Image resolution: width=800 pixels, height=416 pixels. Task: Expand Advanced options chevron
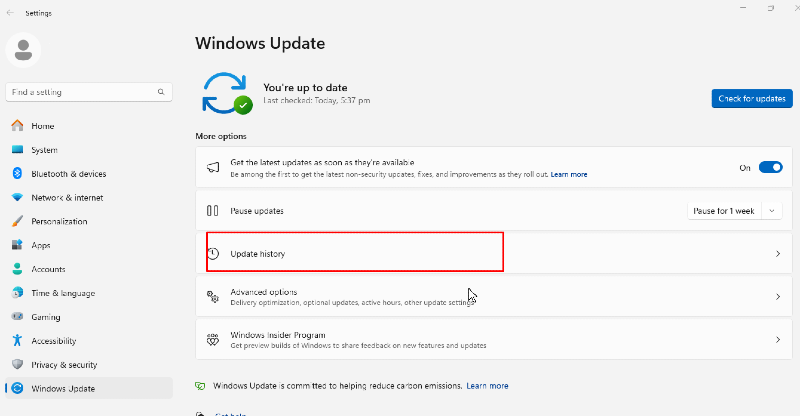tap(778, 297)
